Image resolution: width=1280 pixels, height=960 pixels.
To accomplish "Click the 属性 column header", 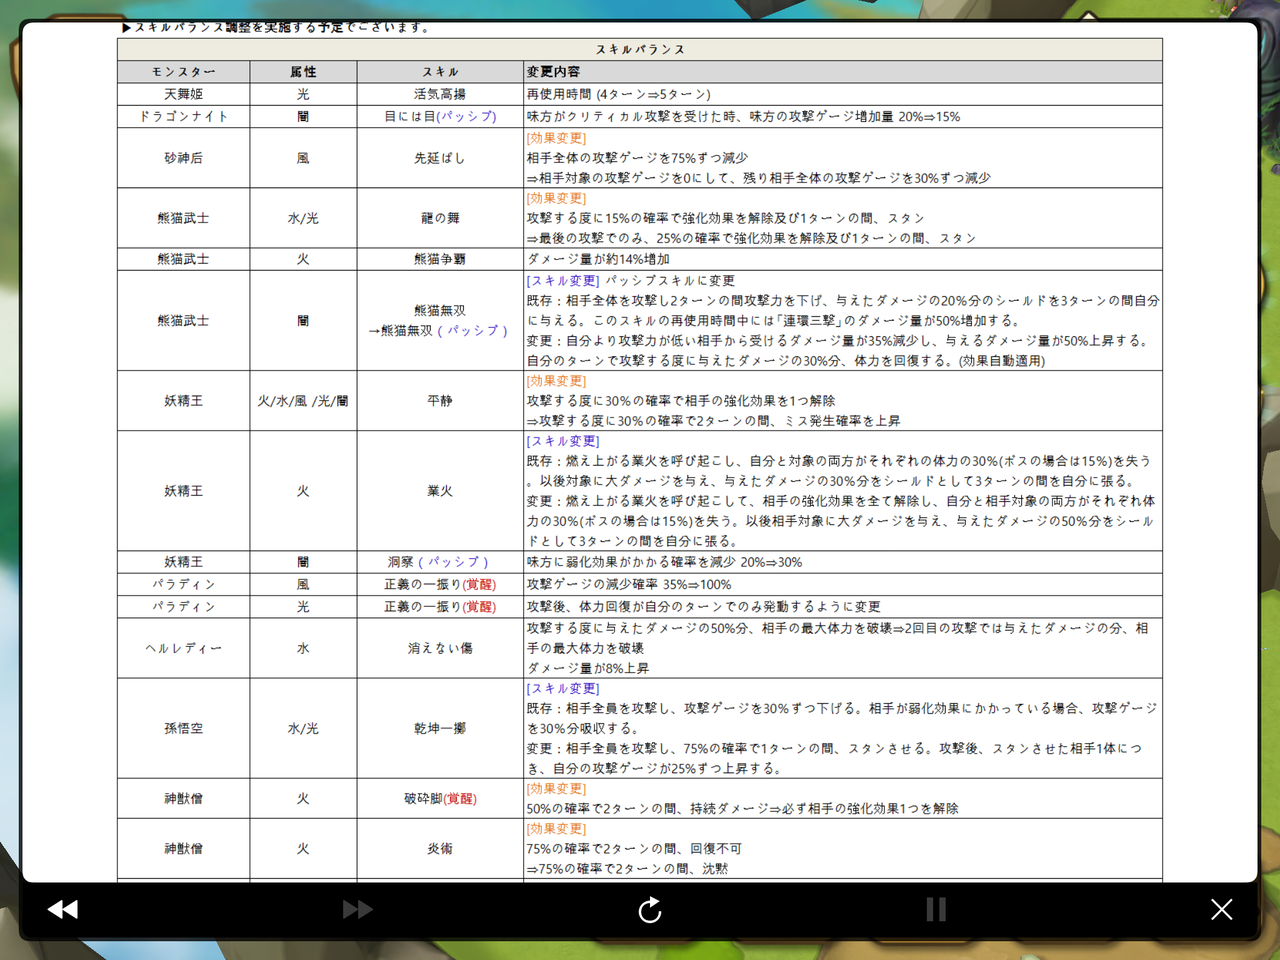I will click(x=303, y=72).
